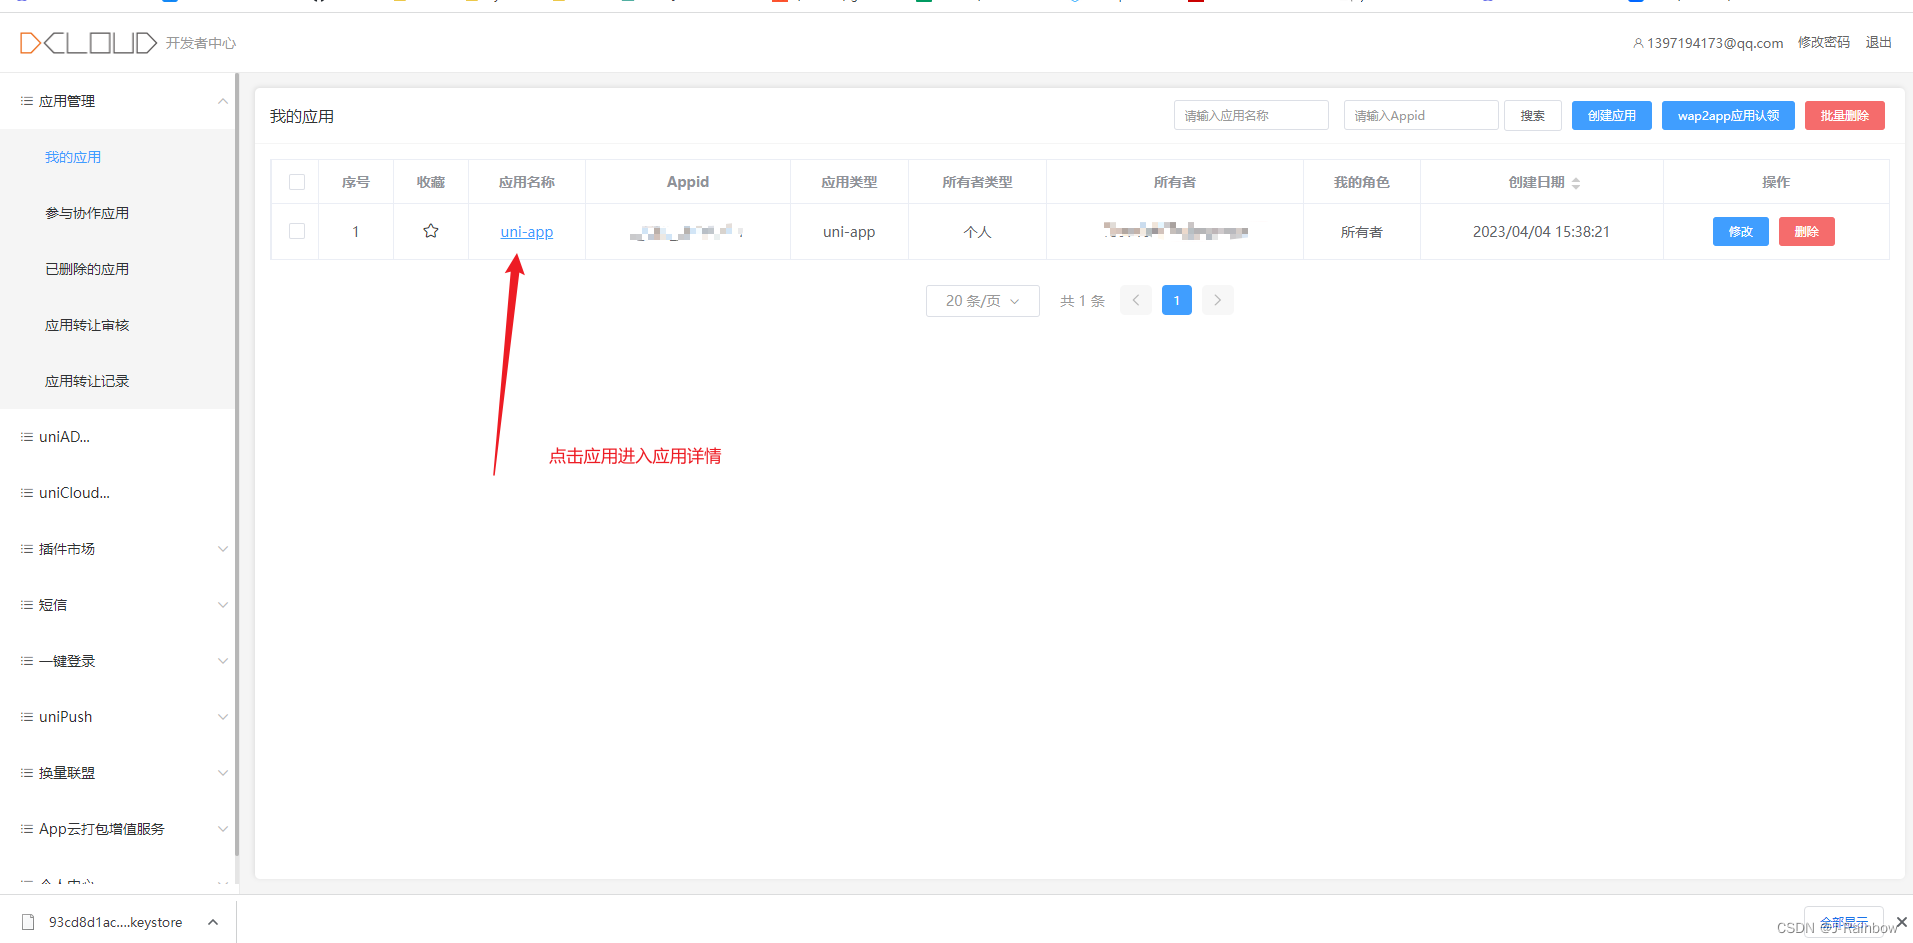Check the uni-app row checkbox
Screen dimensions: 1913x943
pos(297,231)
